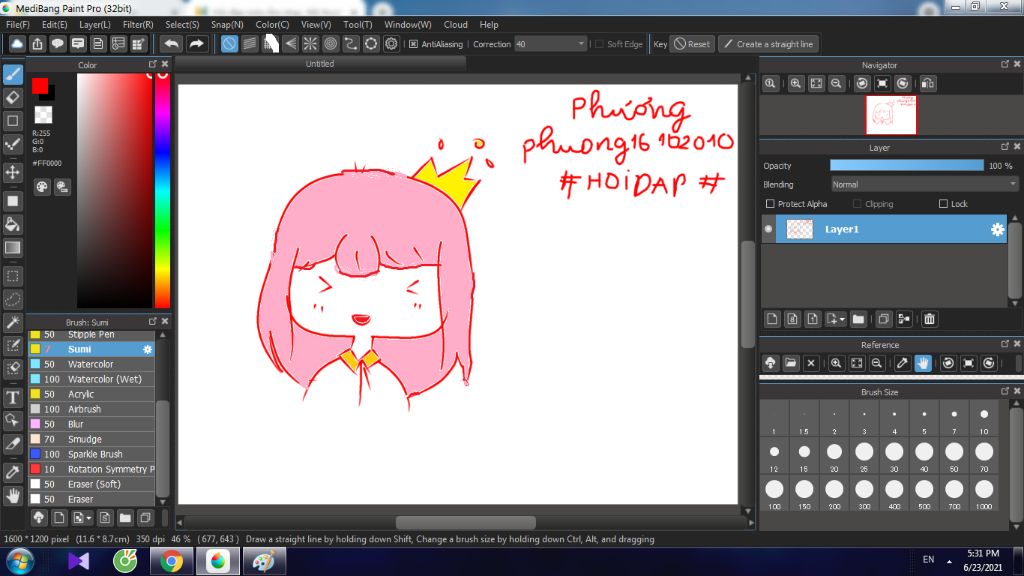This screenshot has width=1024, height=576.
Task: Select the rectangular Select tool
Action: (13, 276)
